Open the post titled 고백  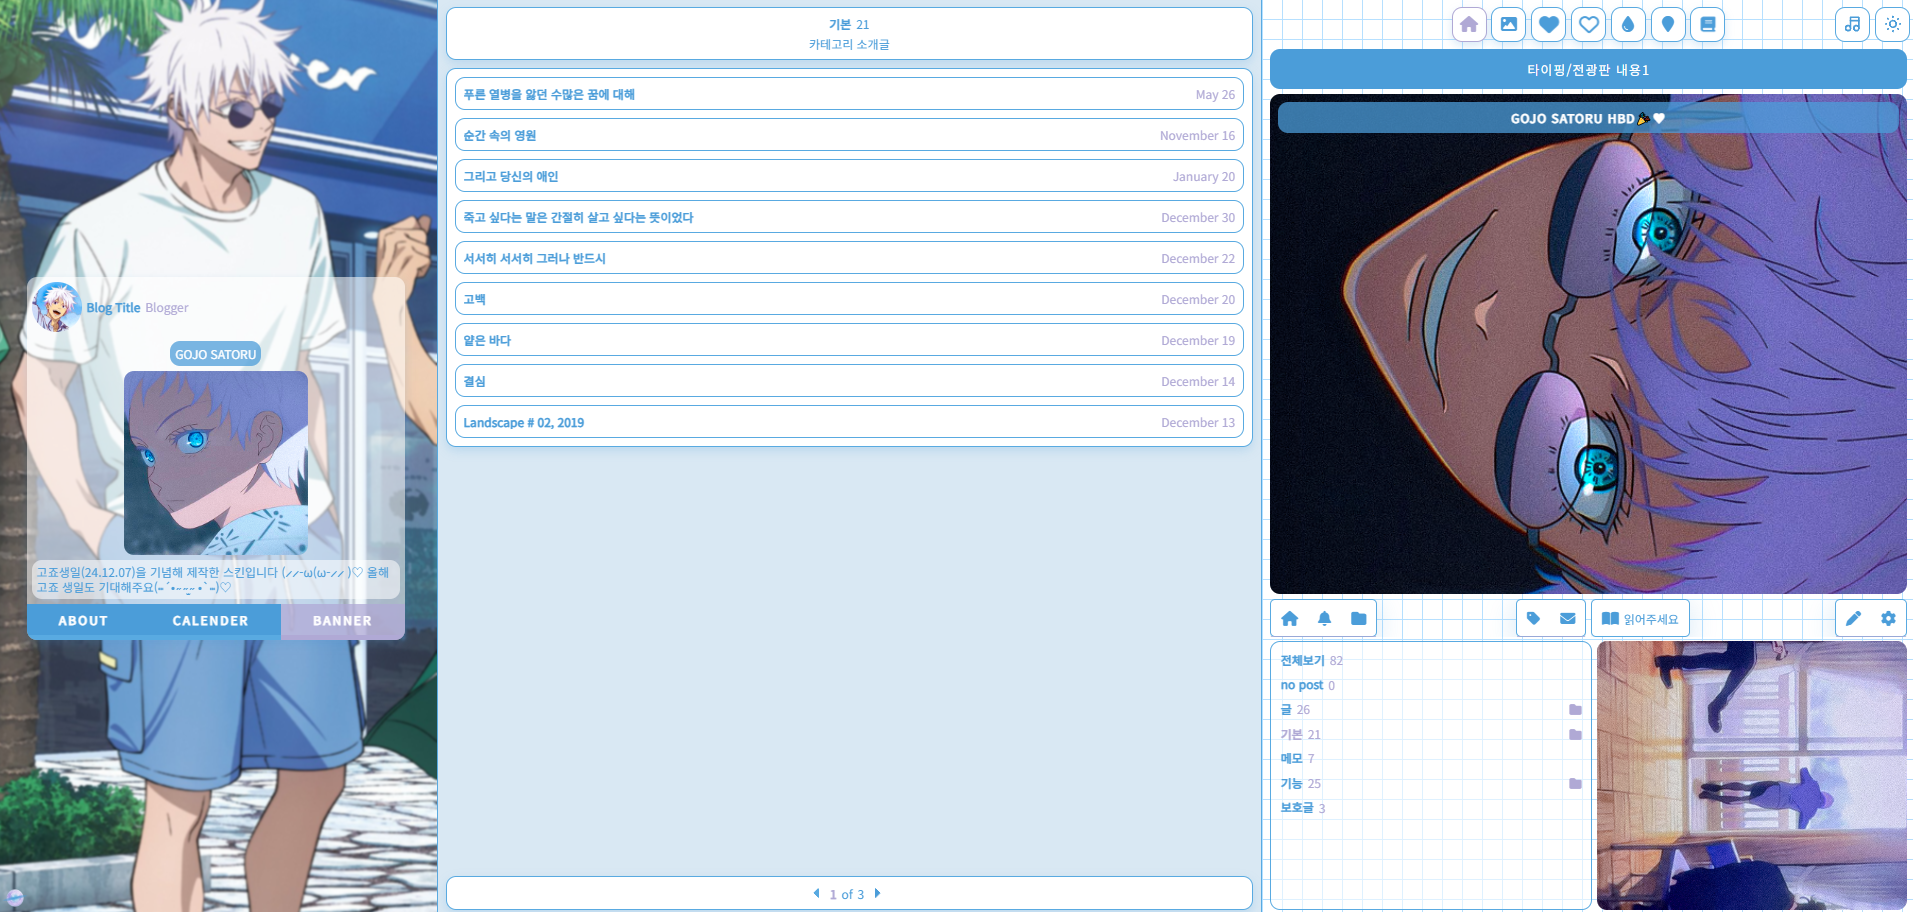pos(849,299)
